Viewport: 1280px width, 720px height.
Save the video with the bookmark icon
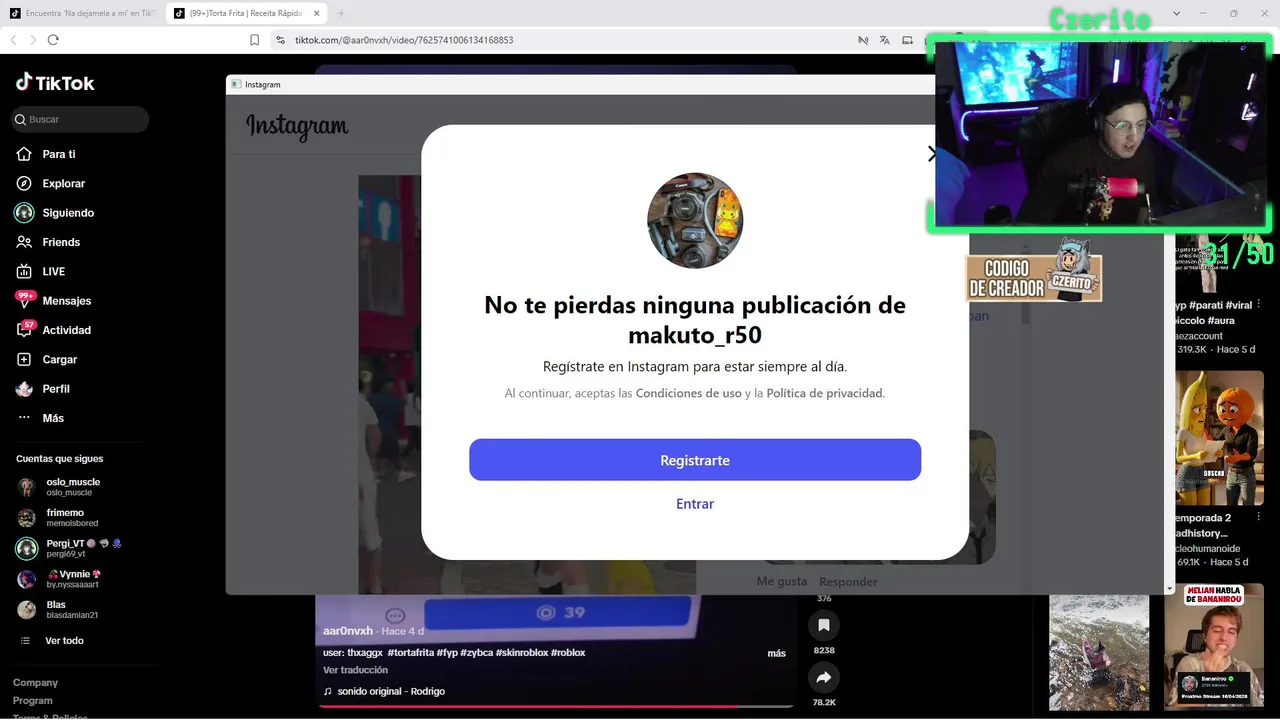point(824,625)
